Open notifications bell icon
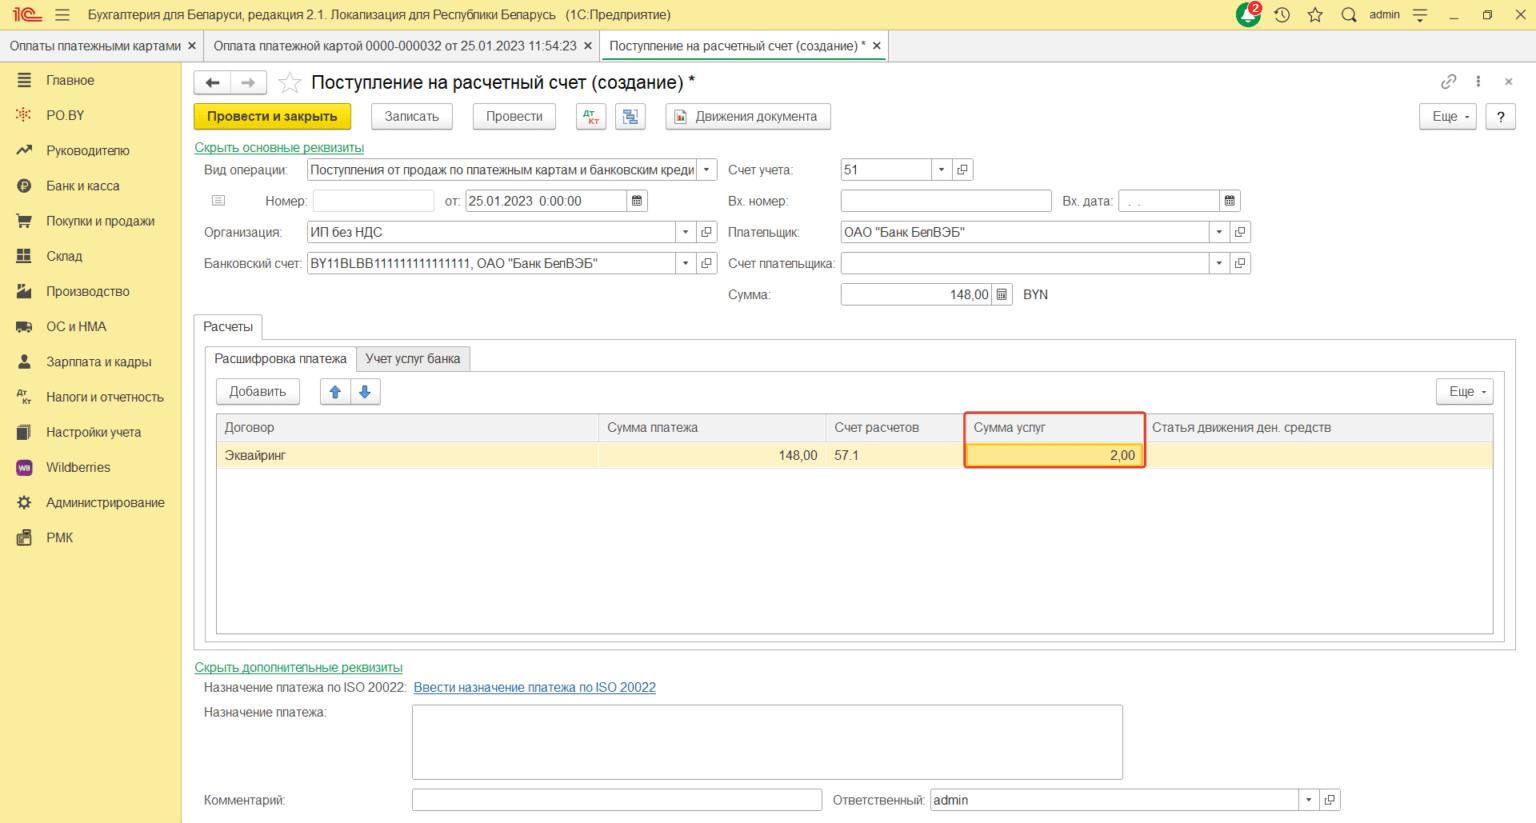The width and height of the screenshot is (1536, 823). 1248,15
